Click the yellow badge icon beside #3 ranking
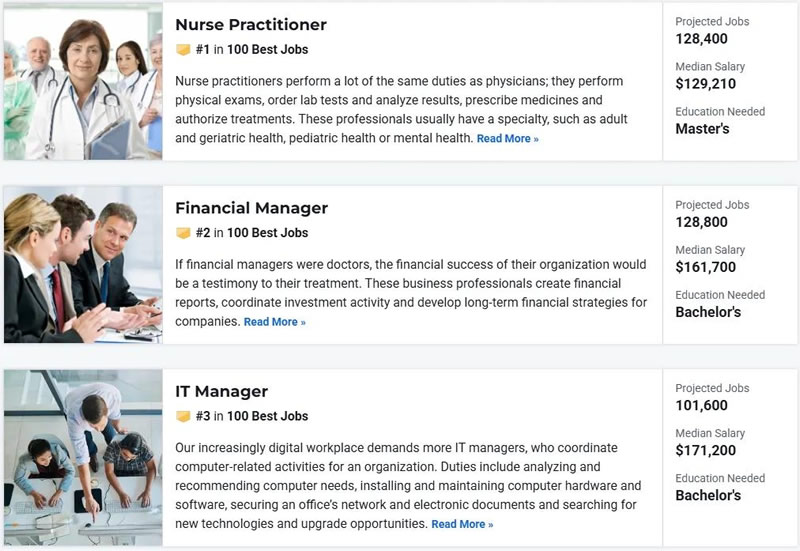Viewport: 800px width, 551px height. point(183,416)
